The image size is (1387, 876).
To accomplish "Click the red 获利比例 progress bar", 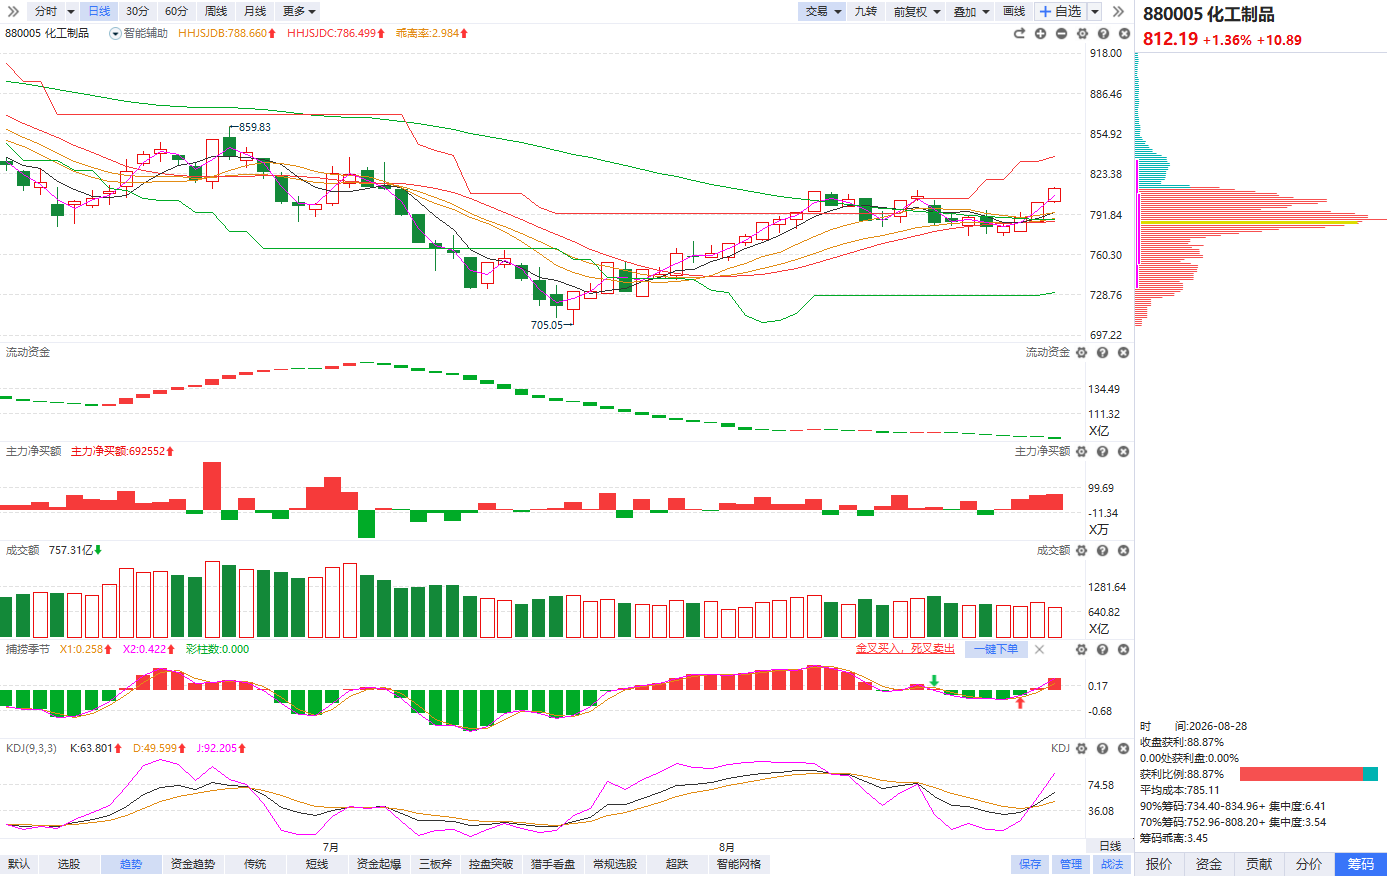I will click(1301, 774).
